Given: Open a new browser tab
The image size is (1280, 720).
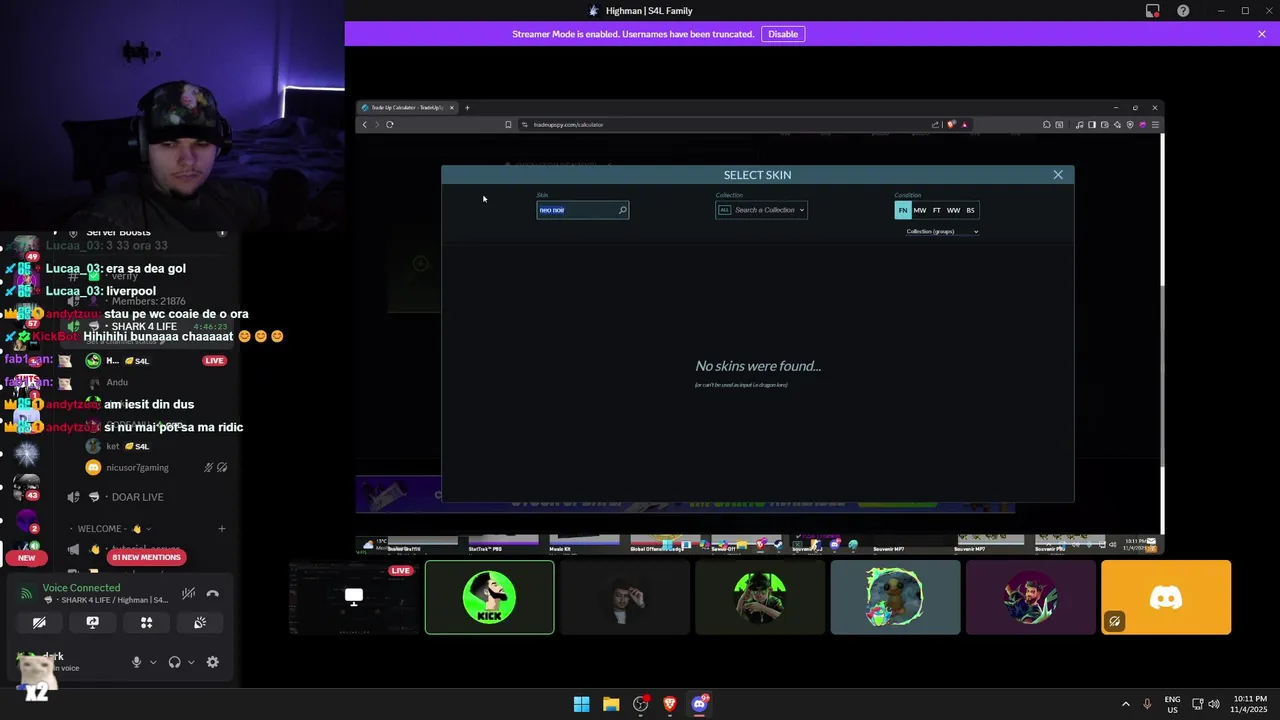Looking at the screenshot, I should point(467,108).
